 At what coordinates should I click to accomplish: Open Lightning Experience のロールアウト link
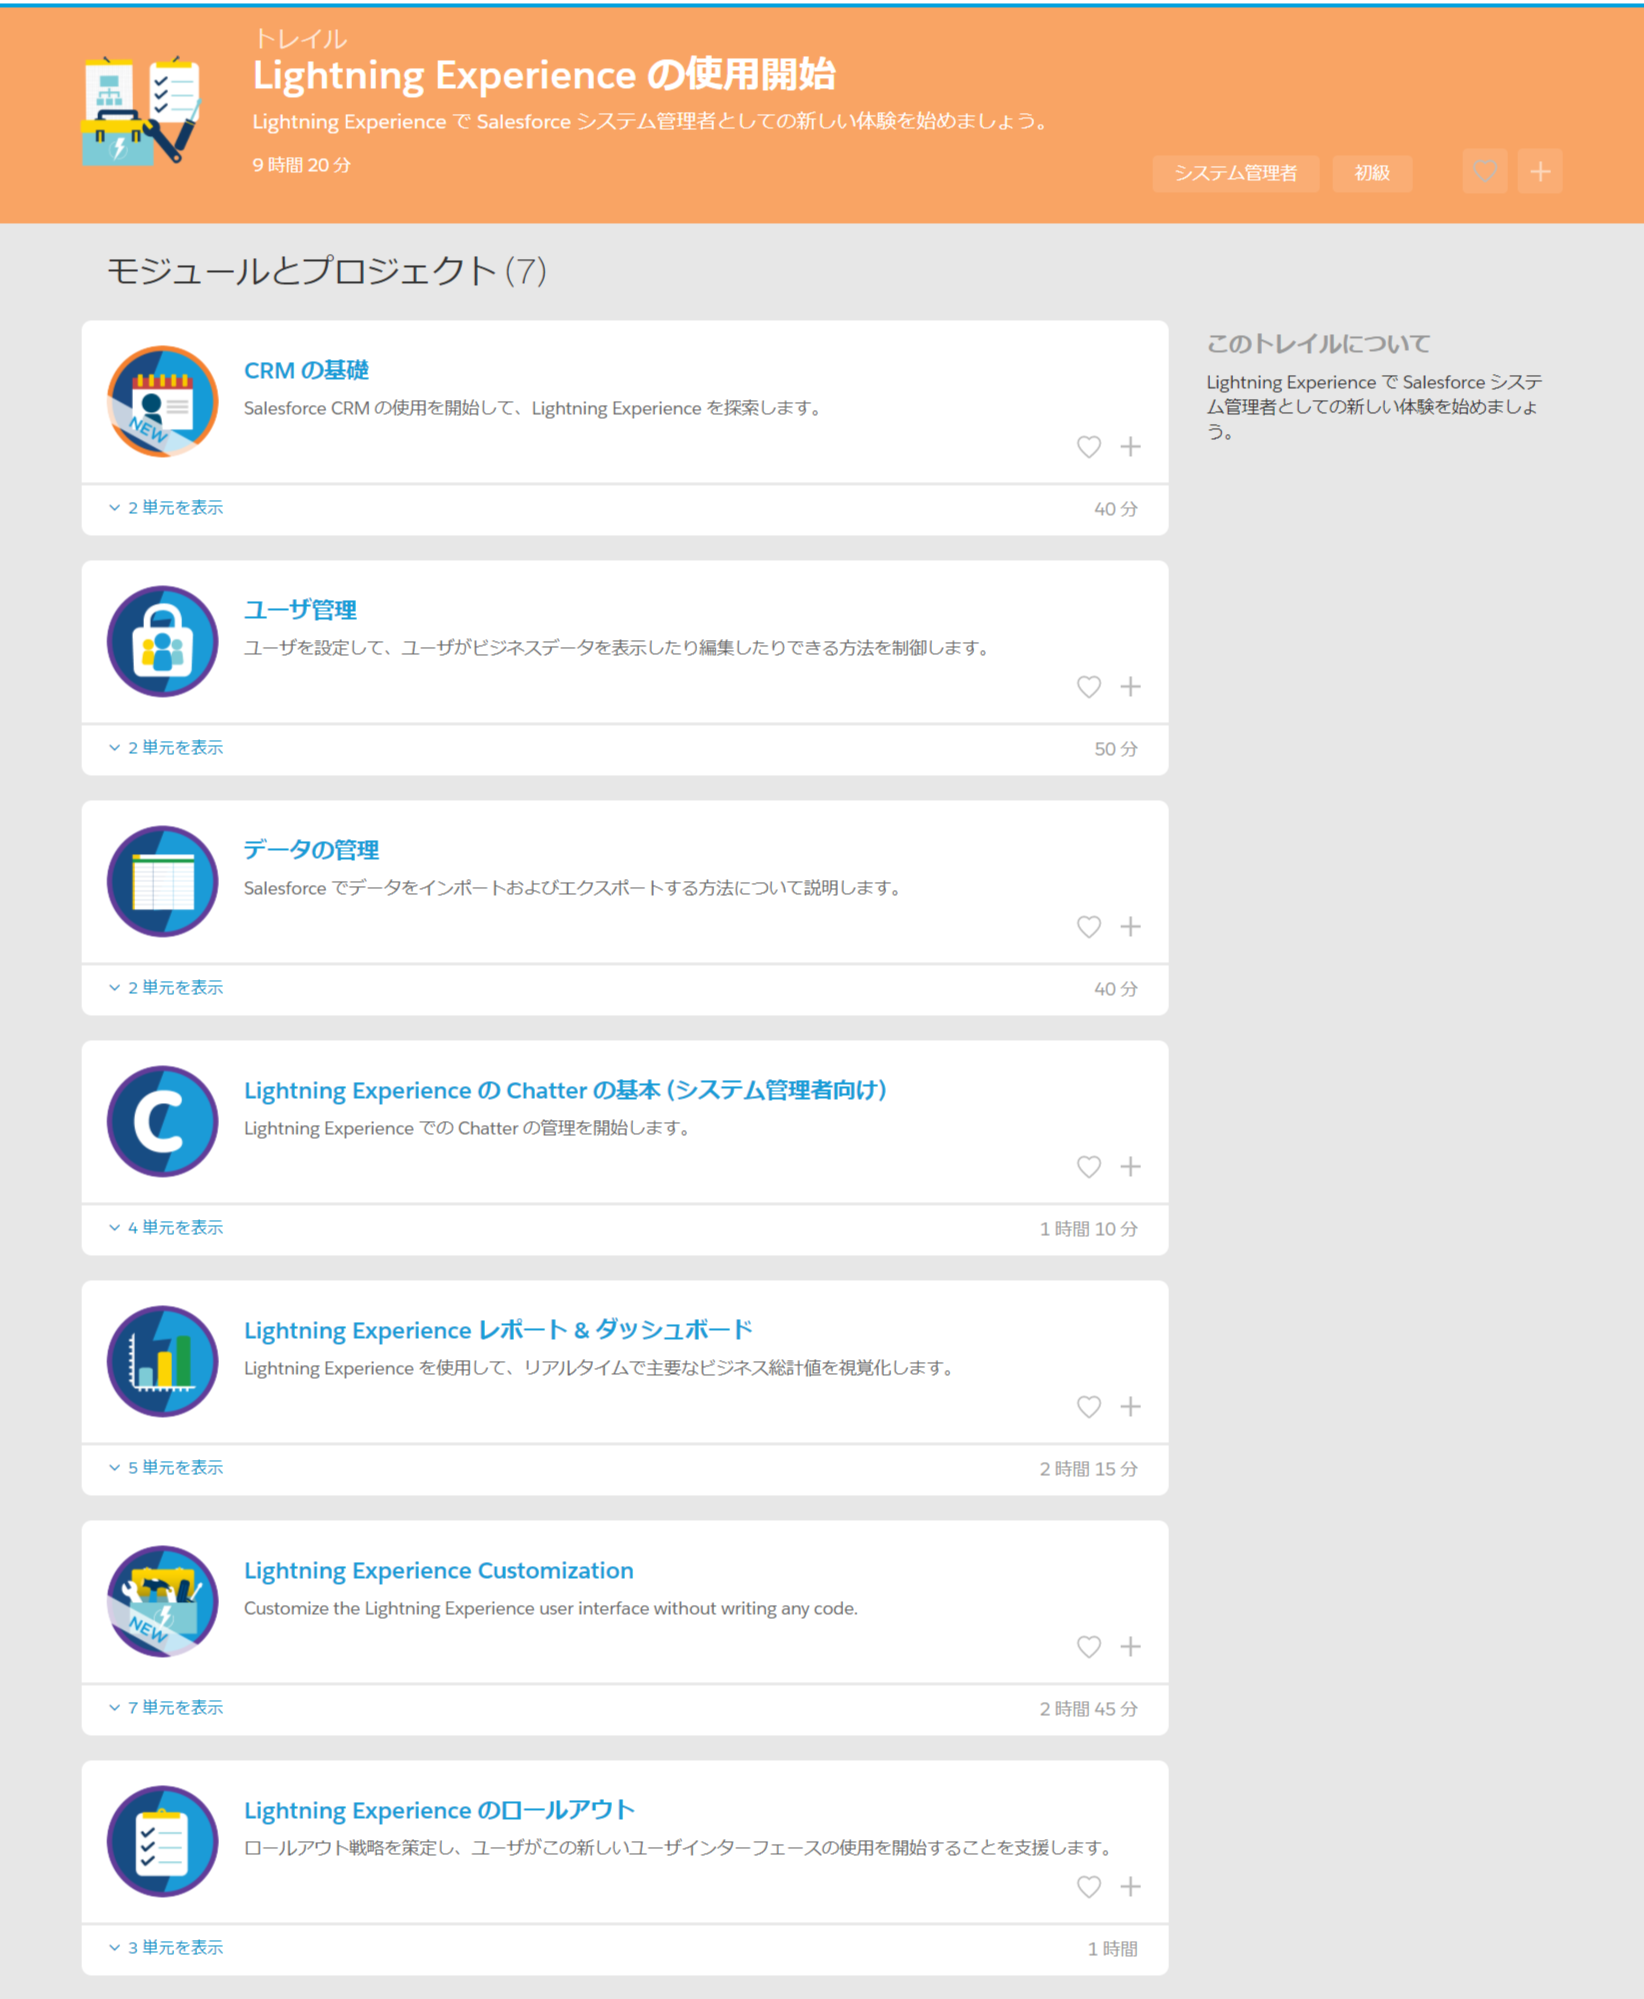[439, 1810]
